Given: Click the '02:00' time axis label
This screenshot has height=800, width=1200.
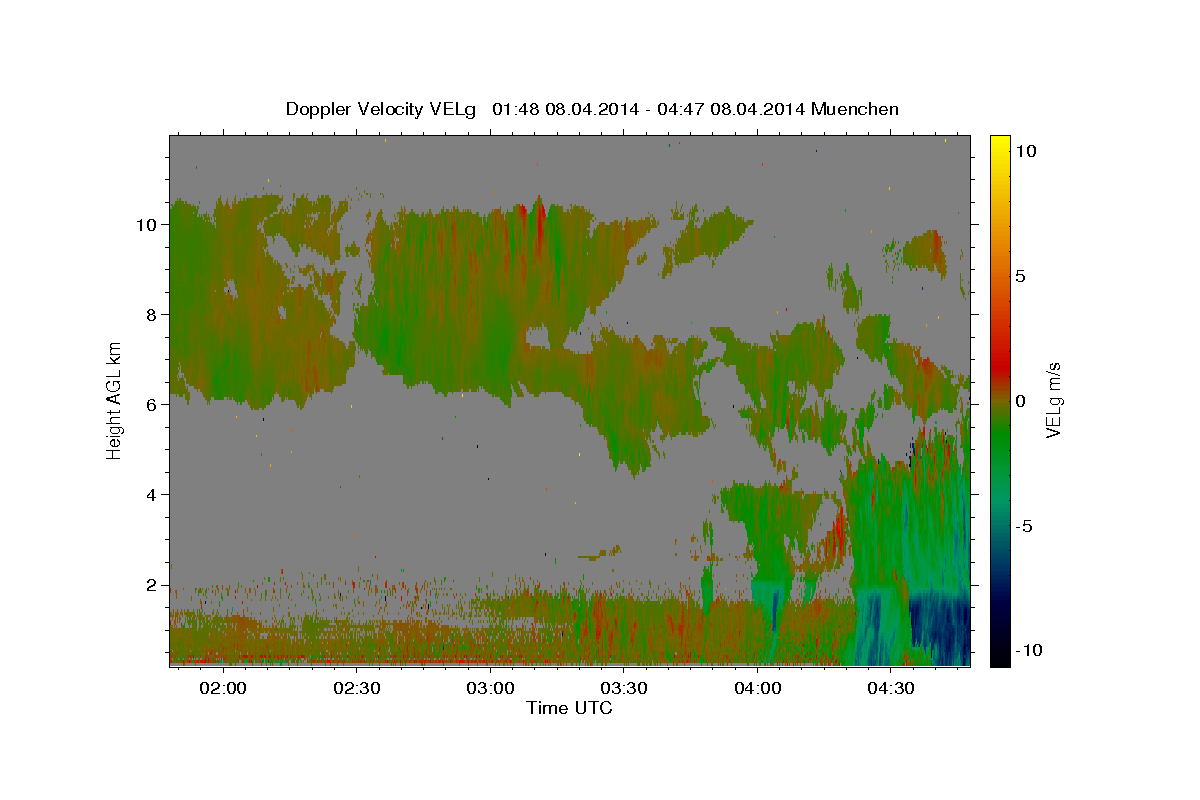Looking at the screenshot, I should click(x=222, y=689).
